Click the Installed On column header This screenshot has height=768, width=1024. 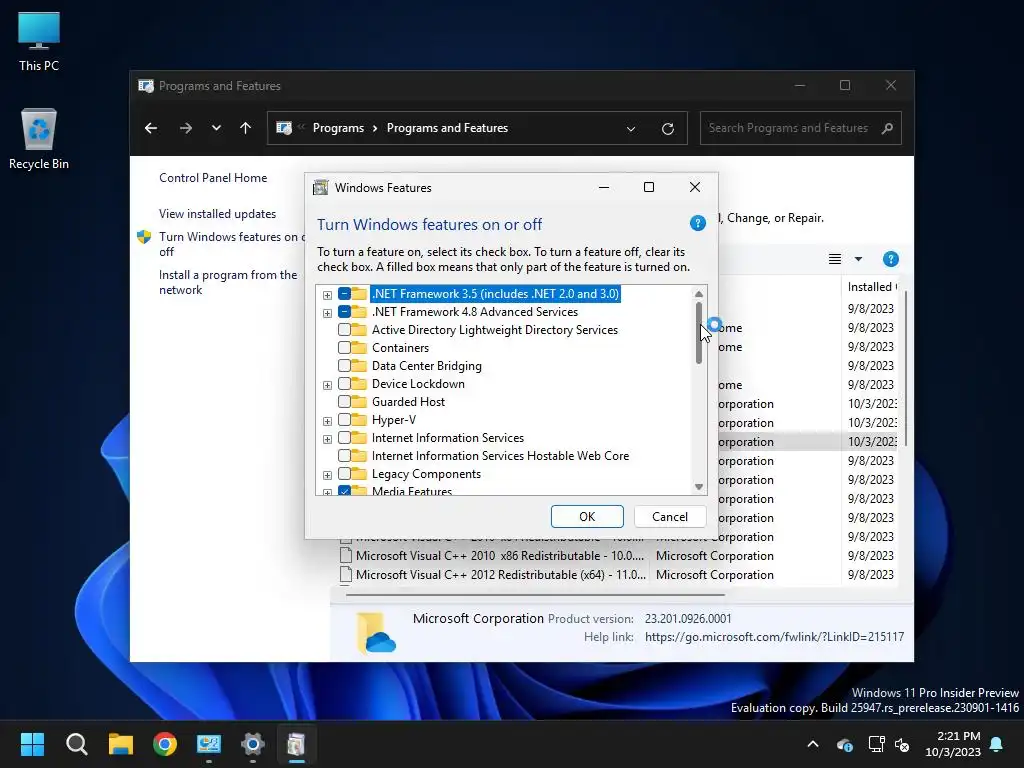pyautogui.click(x=872, y=287)
